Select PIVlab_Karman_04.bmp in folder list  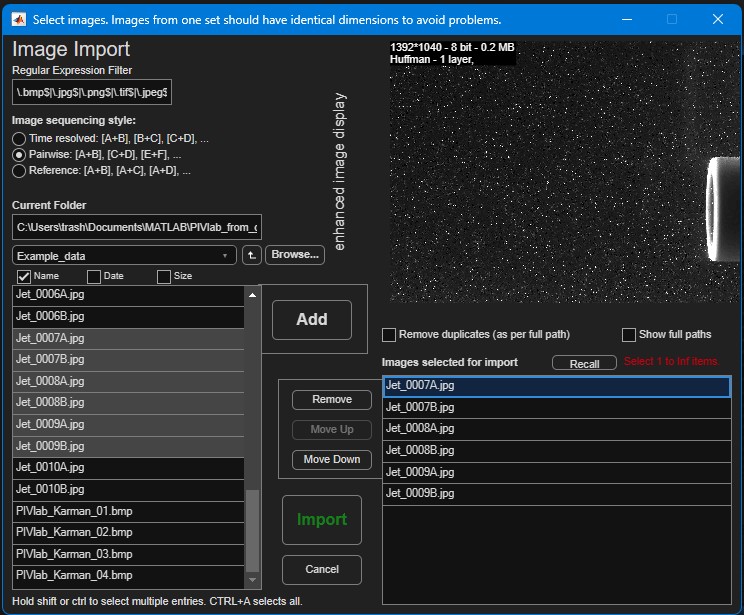(x=129, y=576)
